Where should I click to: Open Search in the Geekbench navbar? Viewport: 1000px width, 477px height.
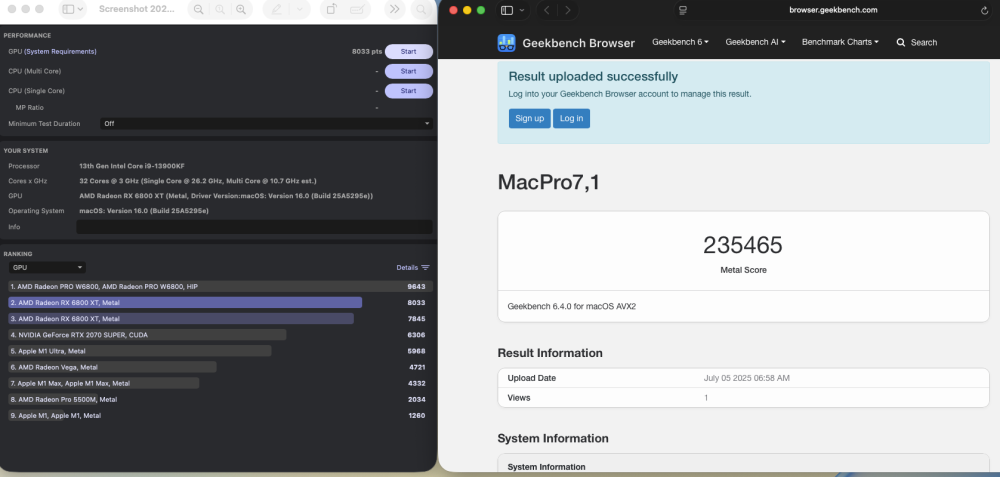(x=916, y=43)
